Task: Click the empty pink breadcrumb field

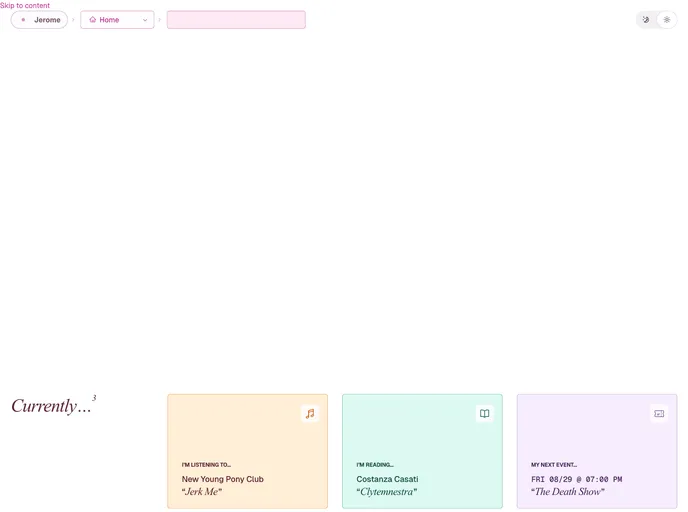Action: (x=236, y=20)
